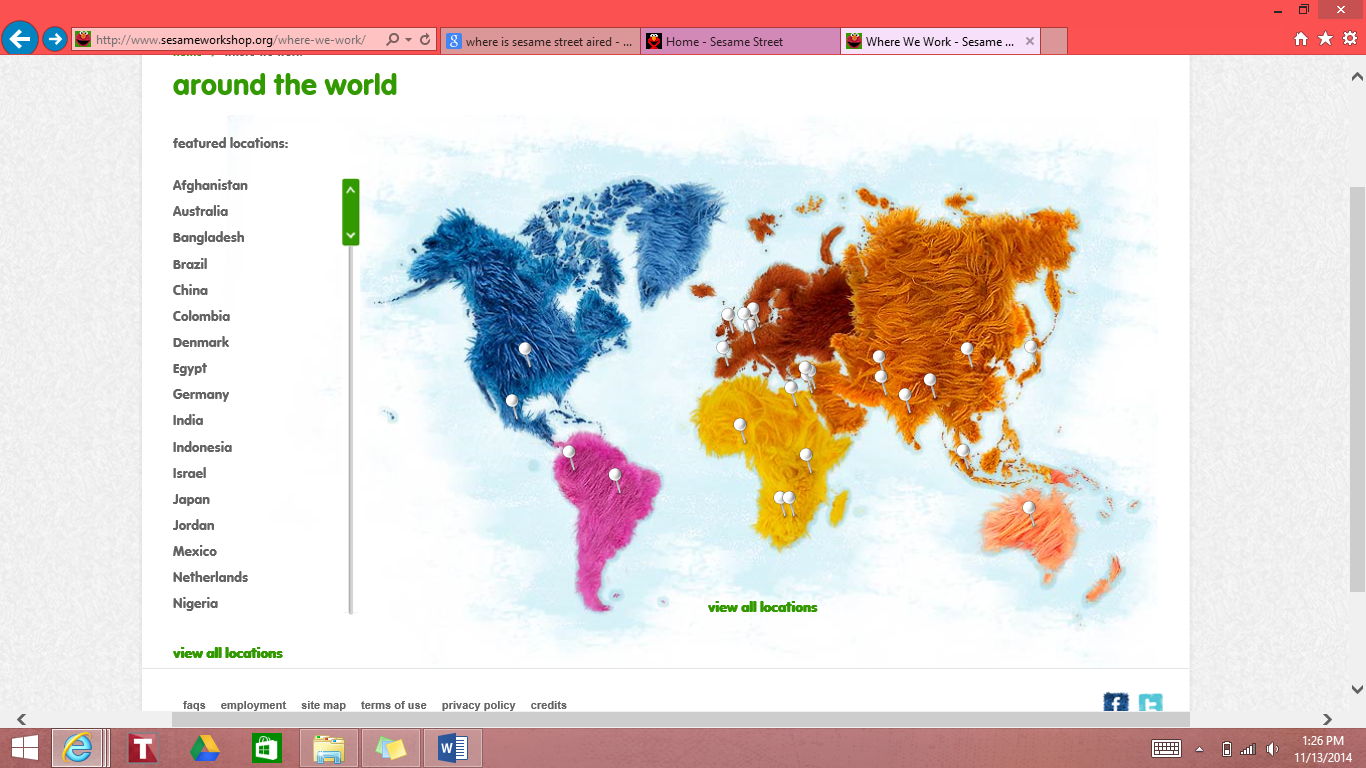
Task: Open the Egypt location link
Action: pyautogui.click(x=190, y=368)
